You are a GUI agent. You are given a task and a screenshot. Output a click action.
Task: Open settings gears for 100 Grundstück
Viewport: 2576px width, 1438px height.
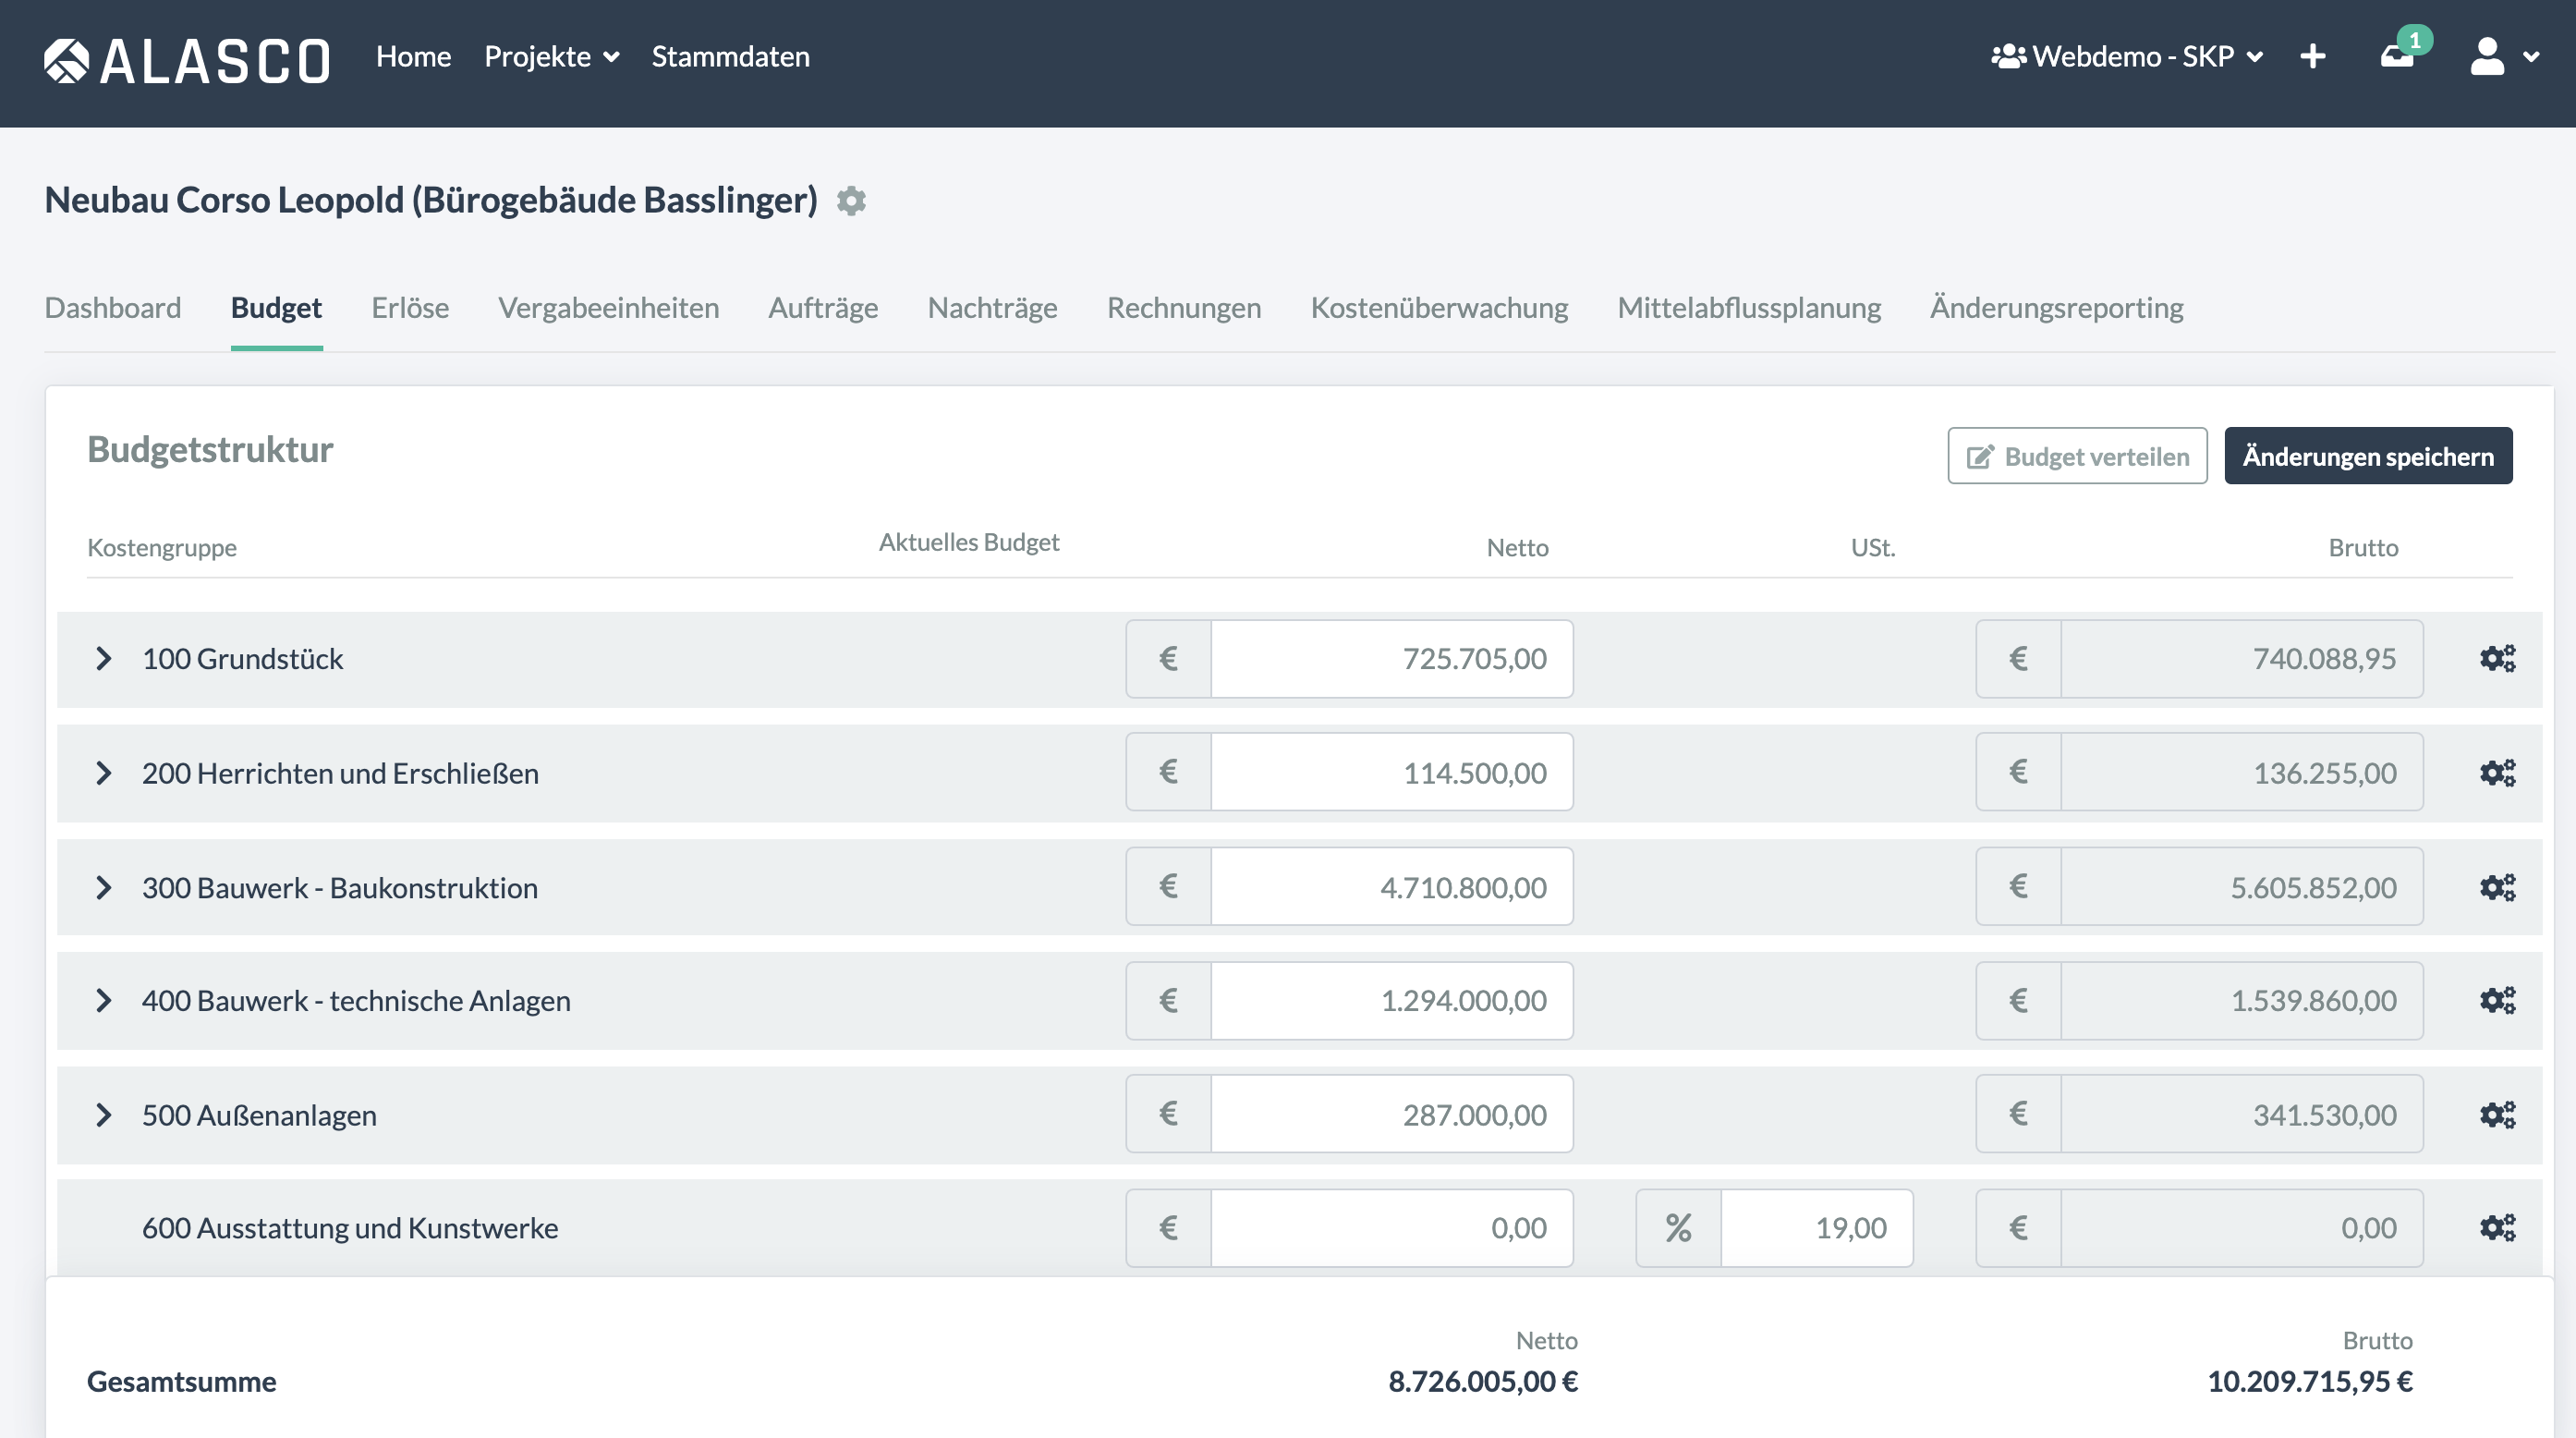2497,658
